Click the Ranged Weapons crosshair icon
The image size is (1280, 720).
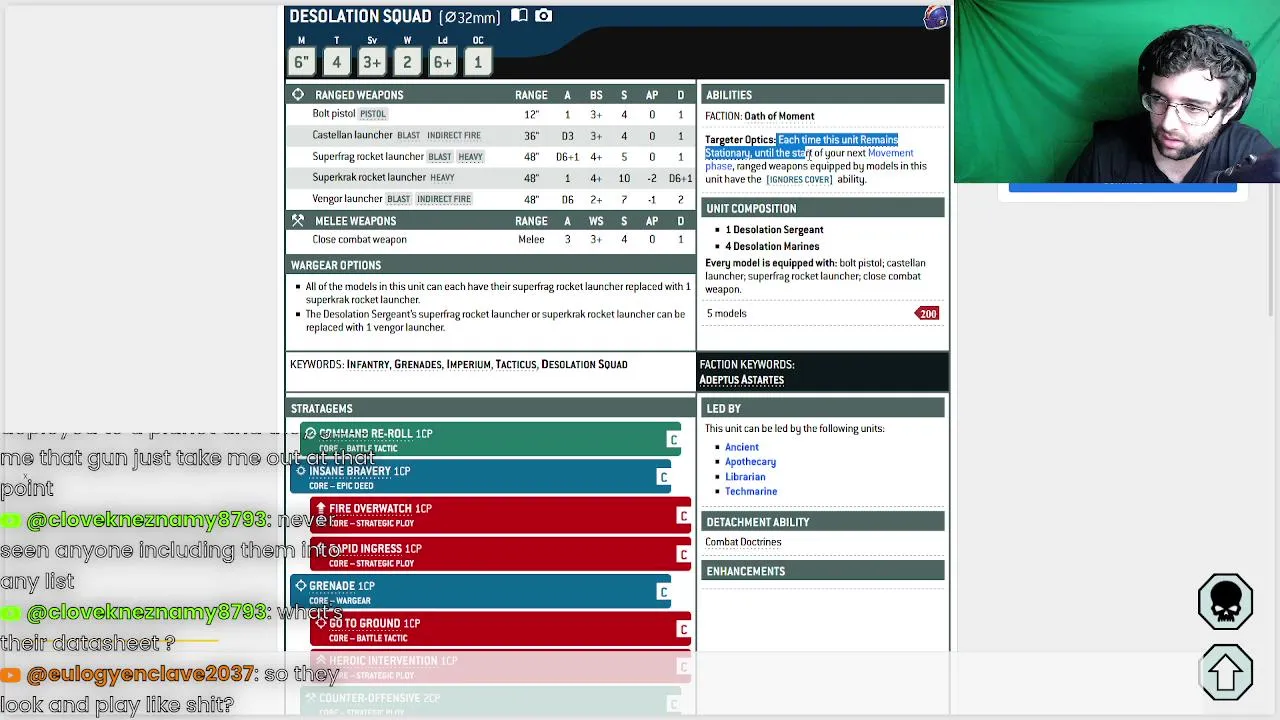point(298,95)
